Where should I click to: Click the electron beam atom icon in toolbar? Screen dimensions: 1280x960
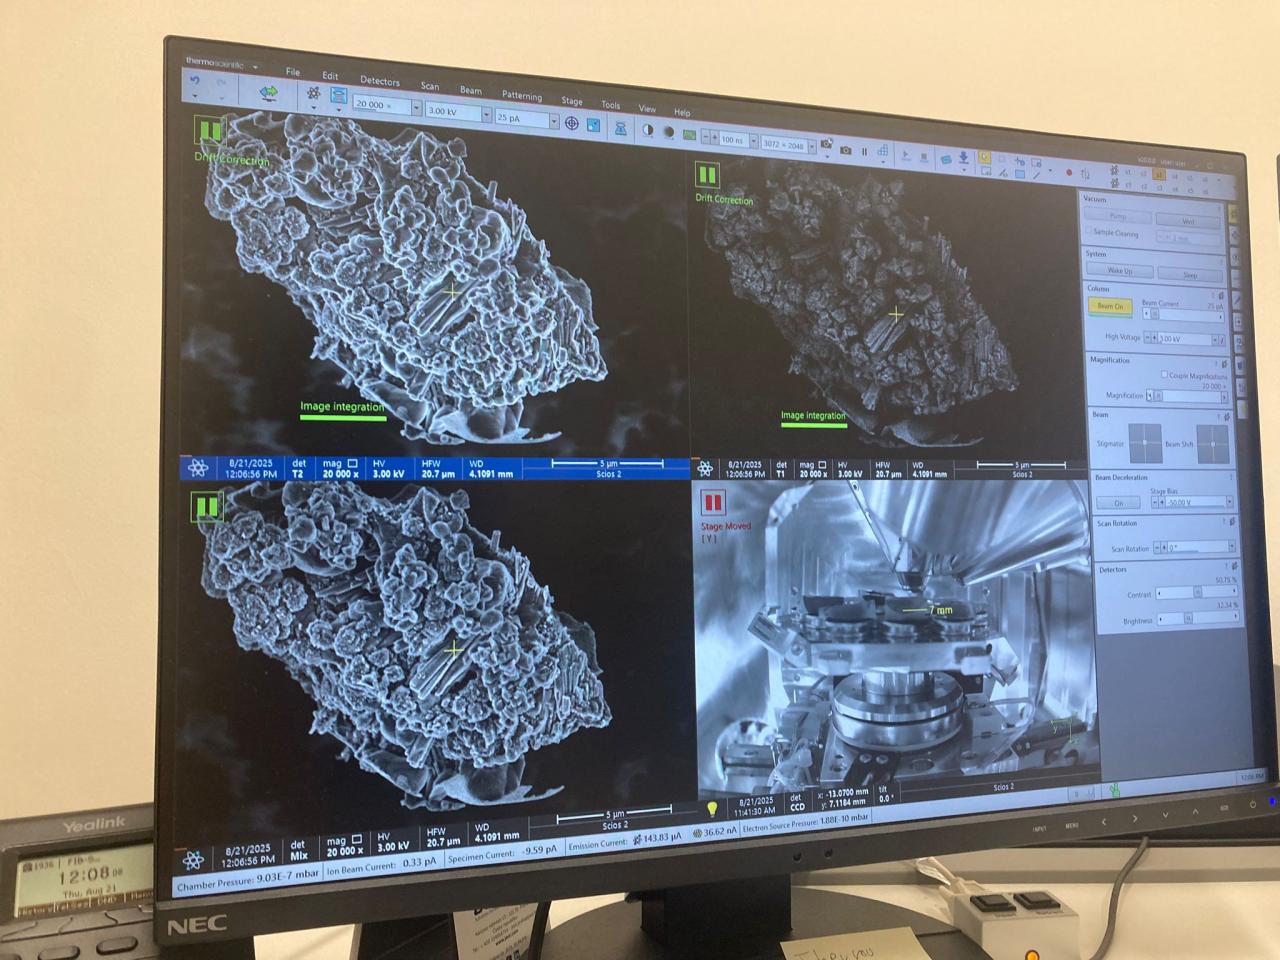pos(313,94)
